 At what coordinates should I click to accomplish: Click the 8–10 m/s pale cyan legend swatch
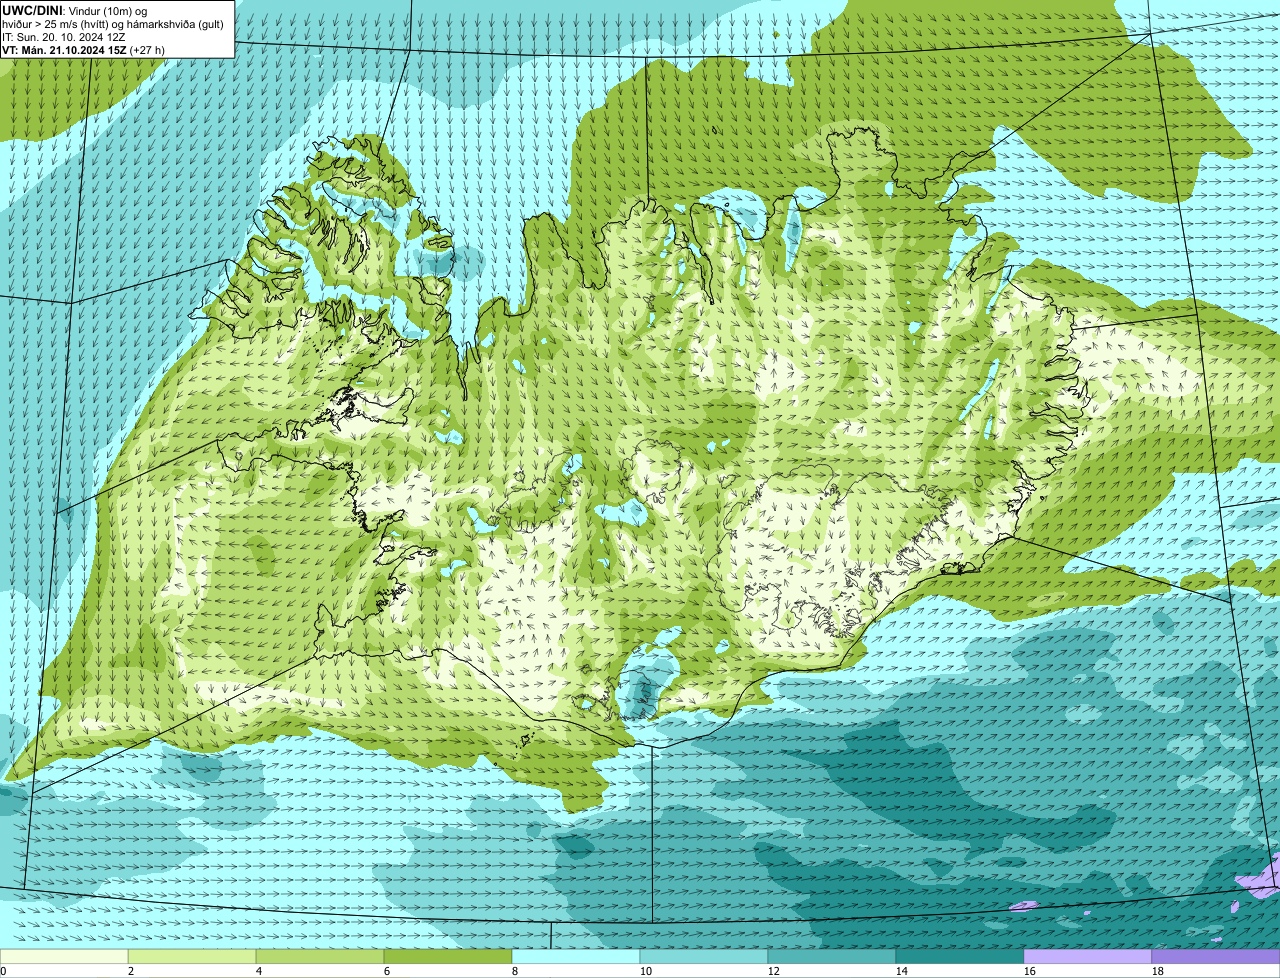pos(576,956)
